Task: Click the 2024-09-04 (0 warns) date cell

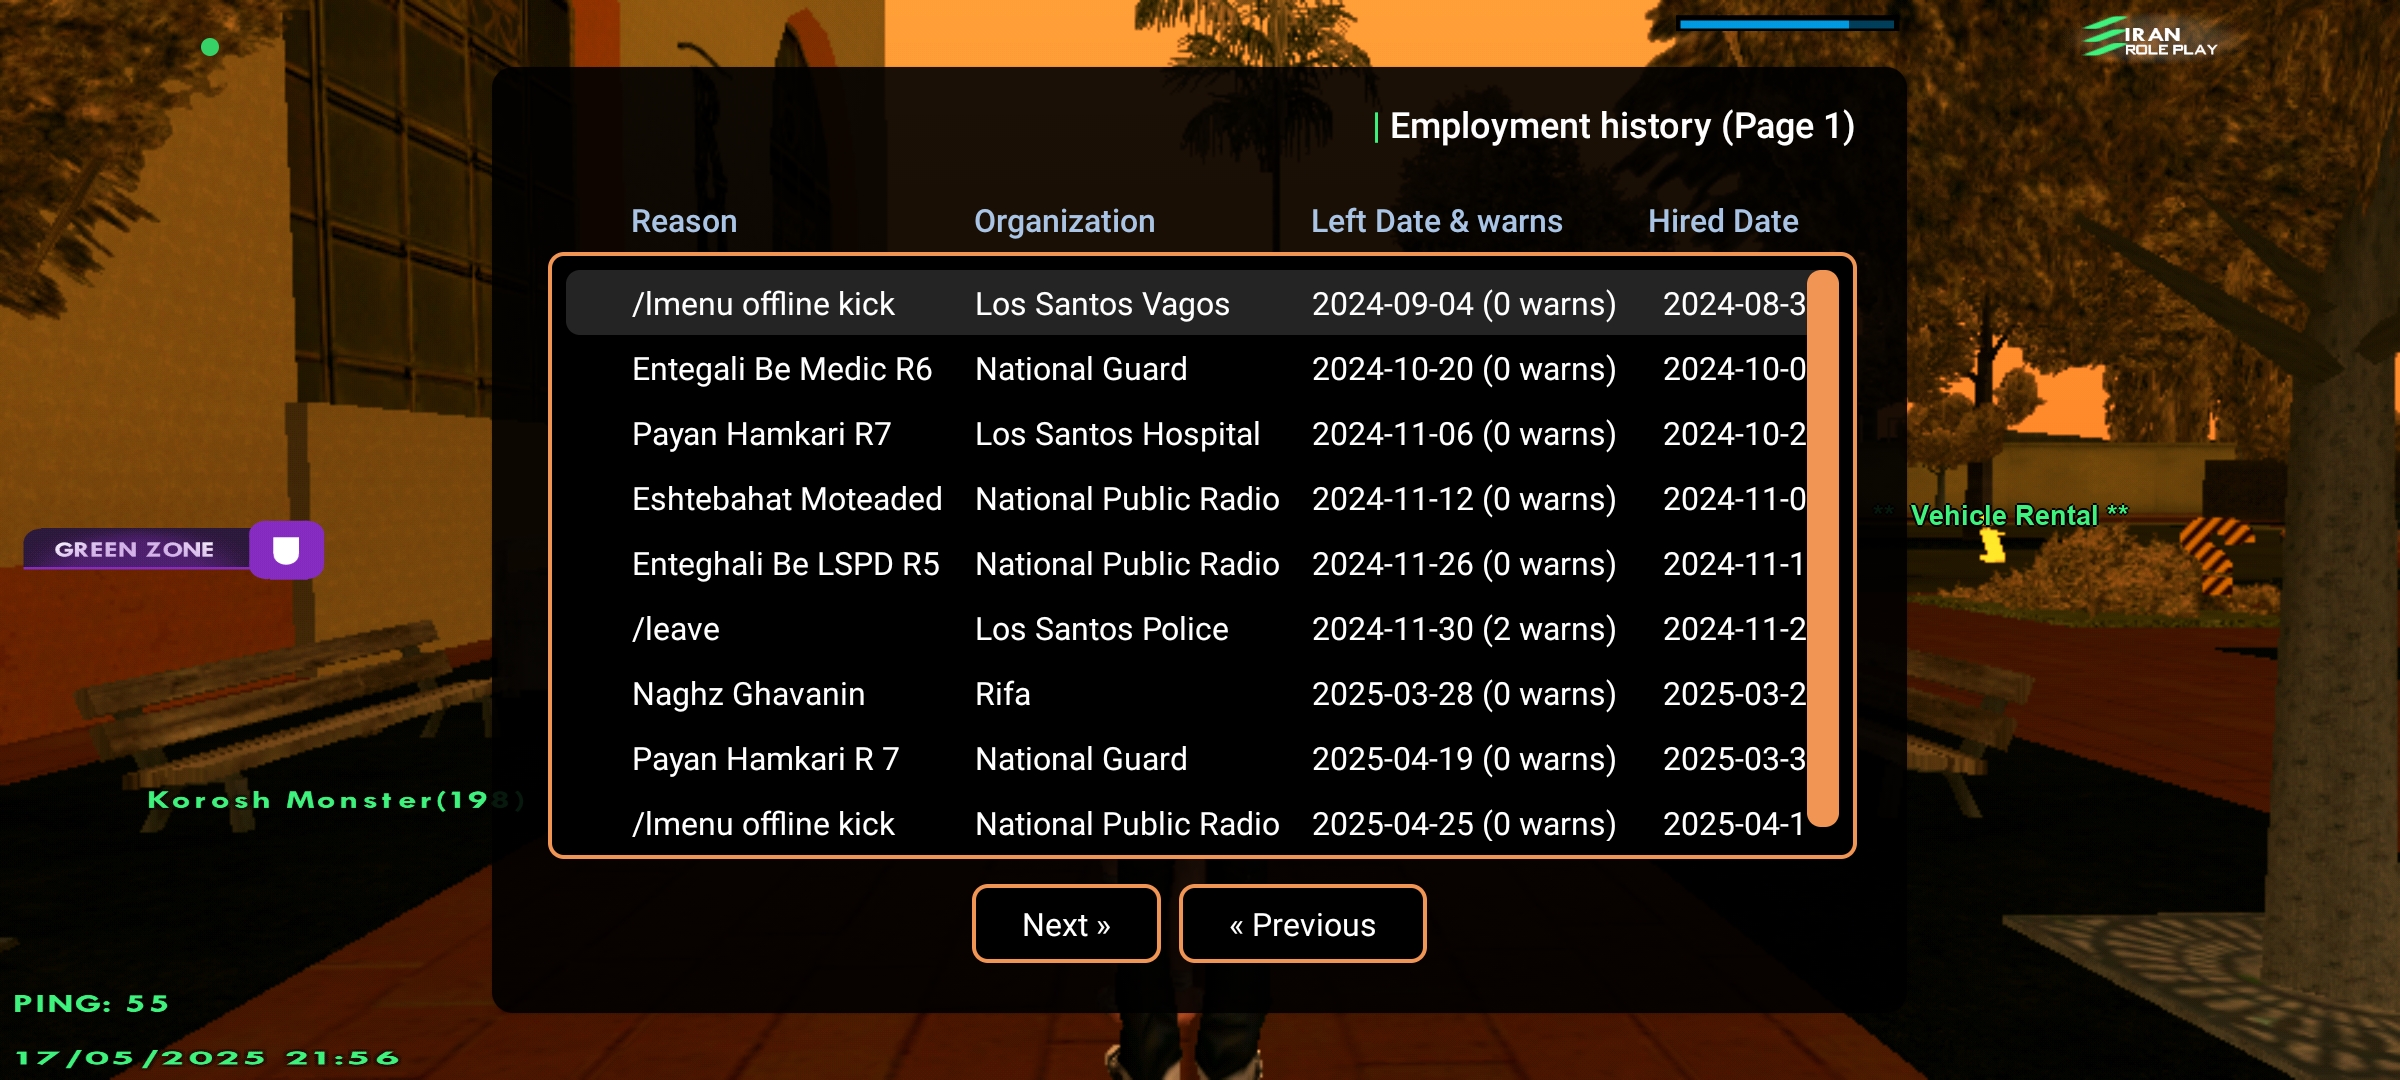Action: [1463, 304]
